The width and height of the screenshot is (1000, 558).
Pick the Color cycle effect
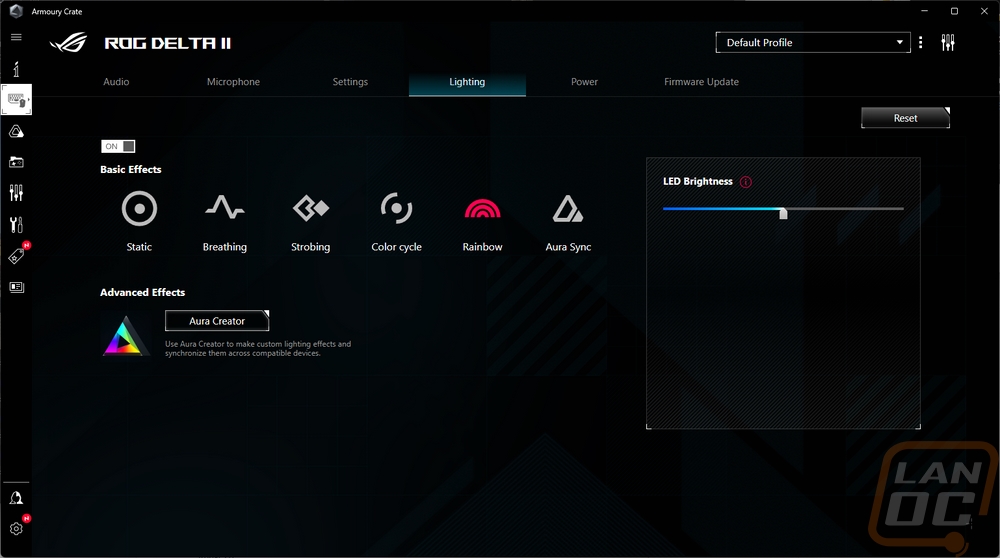pos(396,209)
